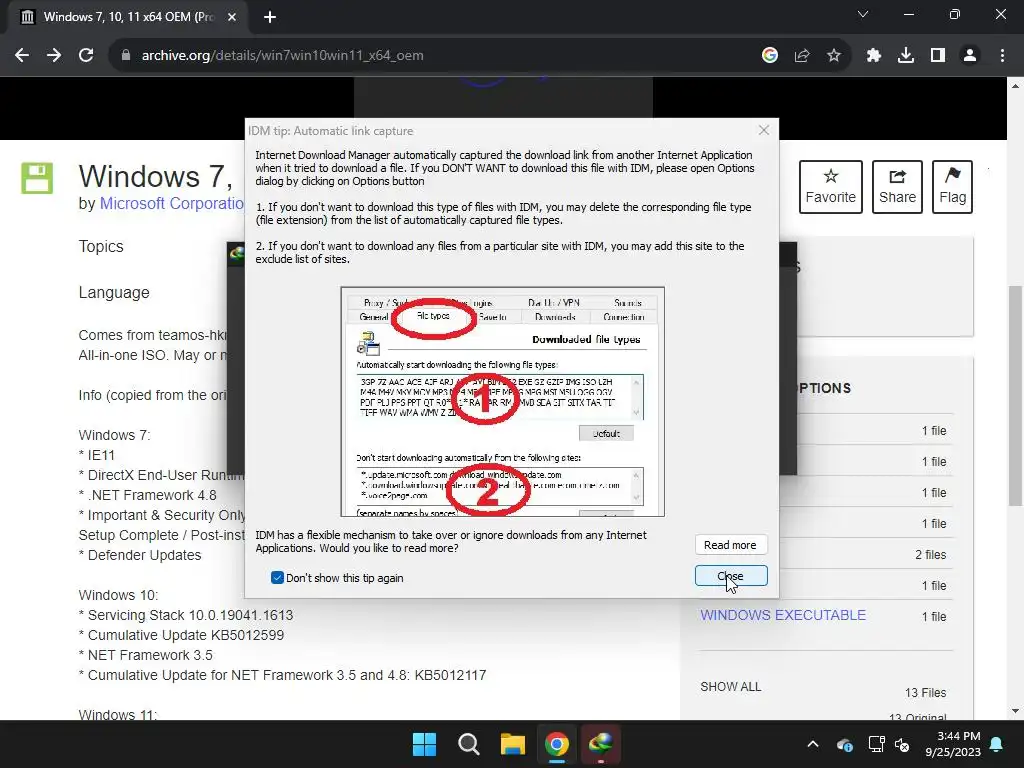The width and height of the screenshot is (1024, 768).
Task: Click scrollbar down arrow
Action: pyautogui.click(x=1015, y=711)
